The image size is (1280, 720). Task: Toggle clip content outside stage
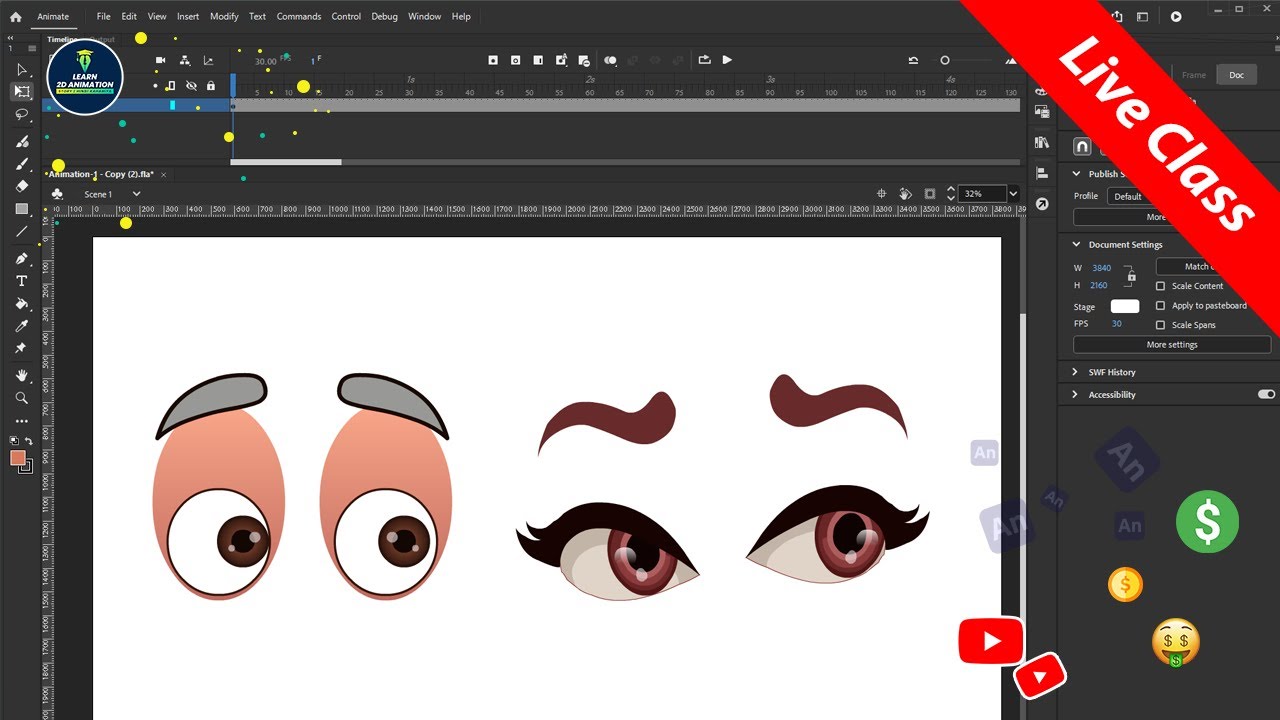tap(930, 194)
